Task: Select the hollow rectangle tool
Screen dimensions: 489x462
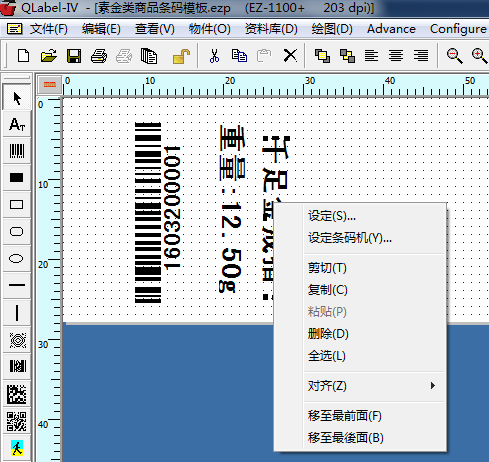Action: coord(17,204)
